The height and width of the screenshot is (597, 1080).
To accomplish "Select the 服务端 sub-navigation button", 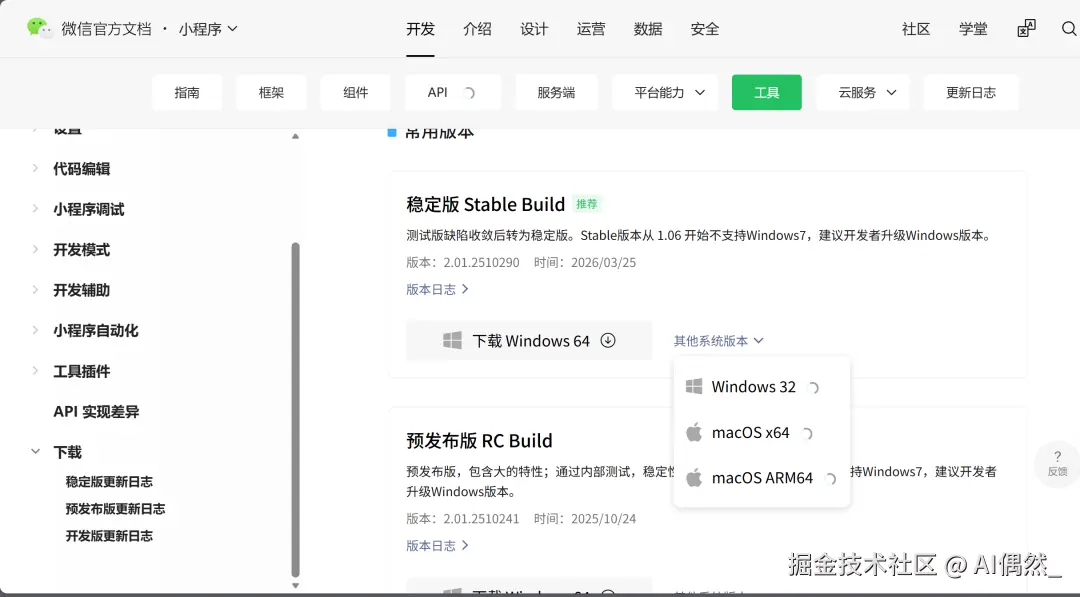I will pos(557,92).
